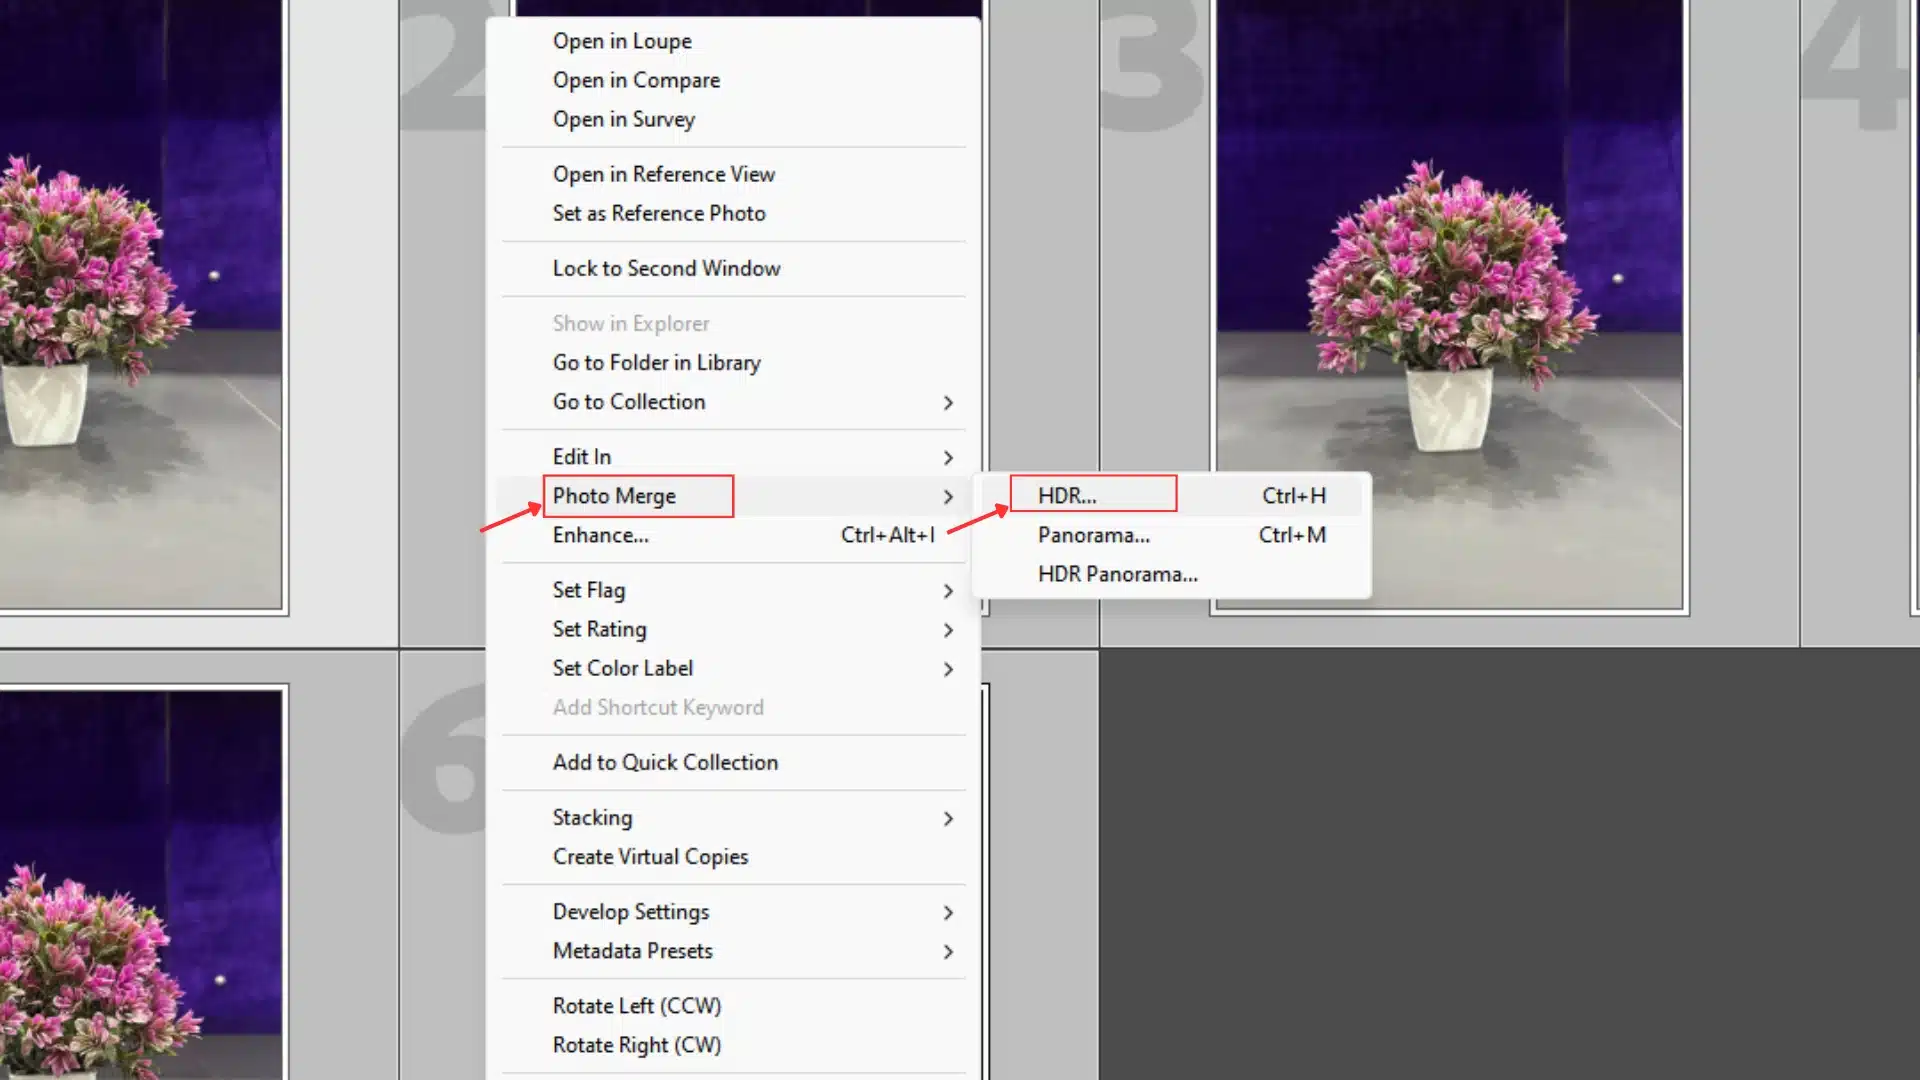Select HDR Panorama merge option
This screenshot has width=1920, height=1080.
1117,574
